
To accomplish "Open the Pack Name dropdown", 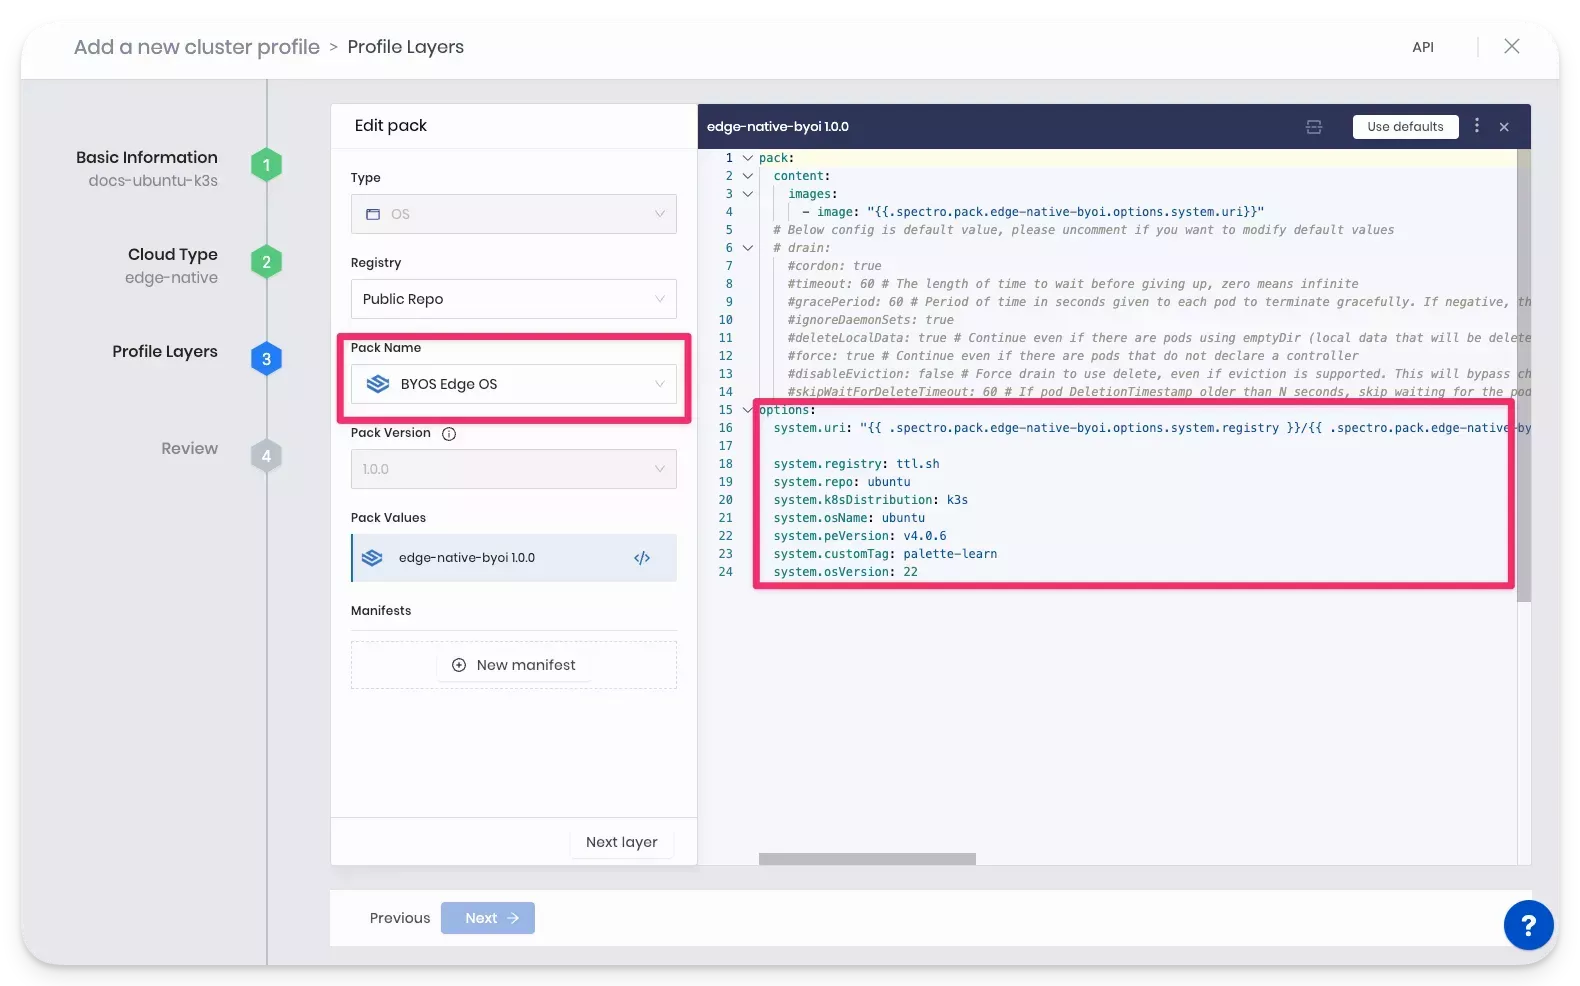I will coord(514,384).
